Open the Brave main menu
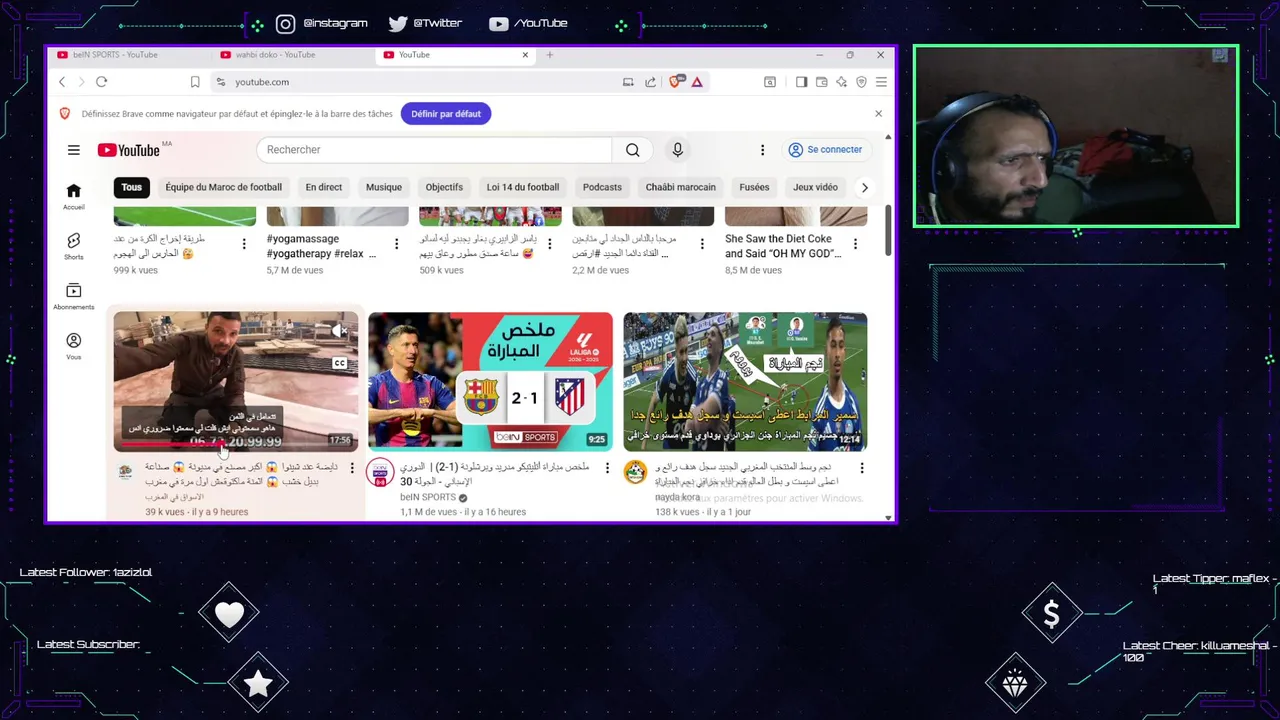 (881, 82)
